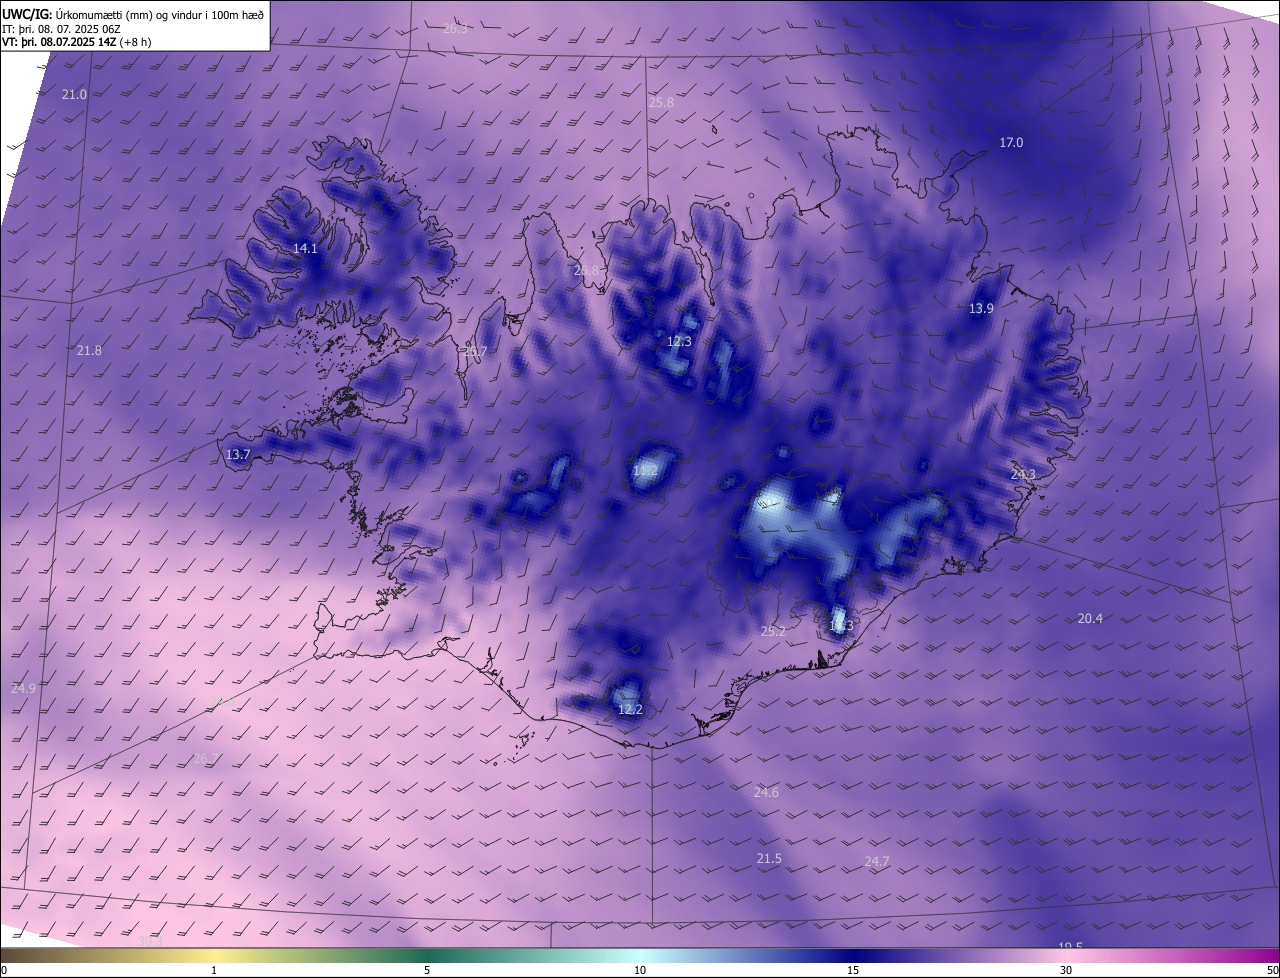Select the 25.2 label south of Vatnajökull
Screen dimensions: 1280x978
773,632
